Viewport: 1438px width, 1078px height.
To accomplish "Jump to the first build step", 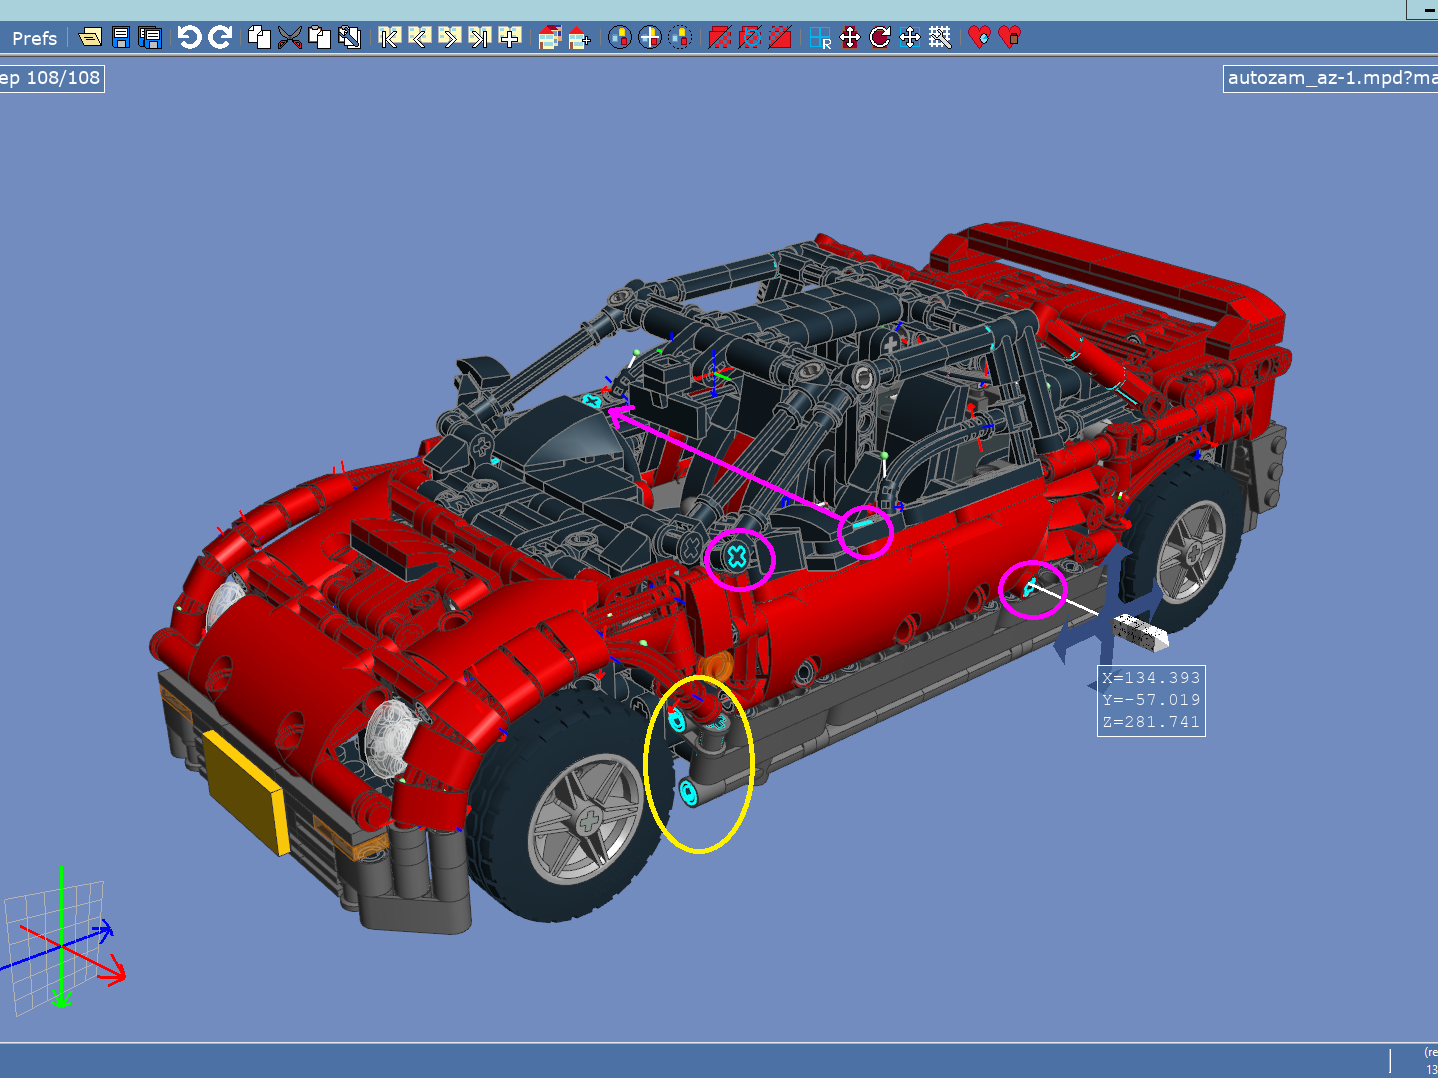I will pos(387,37).
